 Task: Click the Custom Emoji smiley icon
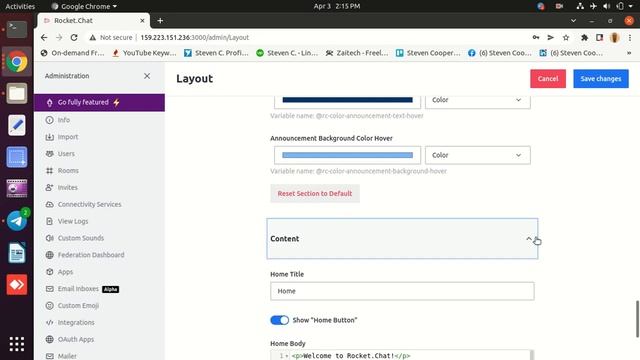coord(49,306)
